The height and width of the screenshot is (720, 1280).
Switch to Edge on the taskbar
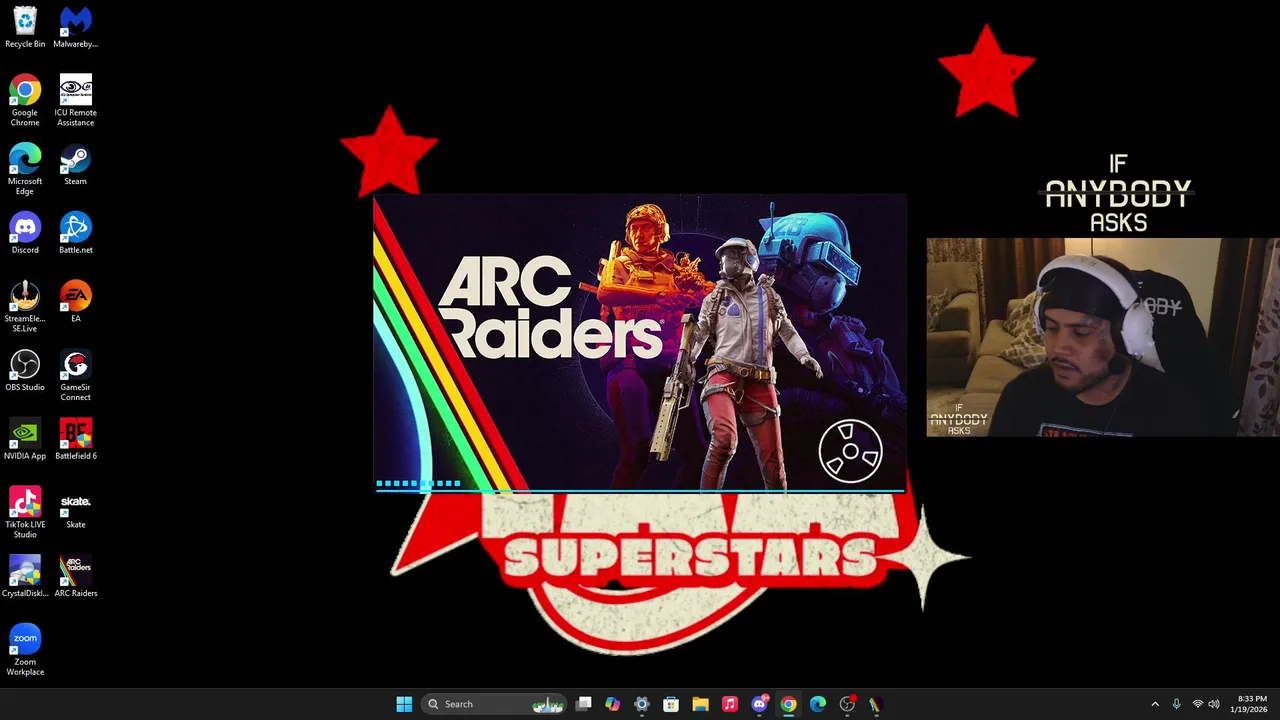click(x=818, y=704)
